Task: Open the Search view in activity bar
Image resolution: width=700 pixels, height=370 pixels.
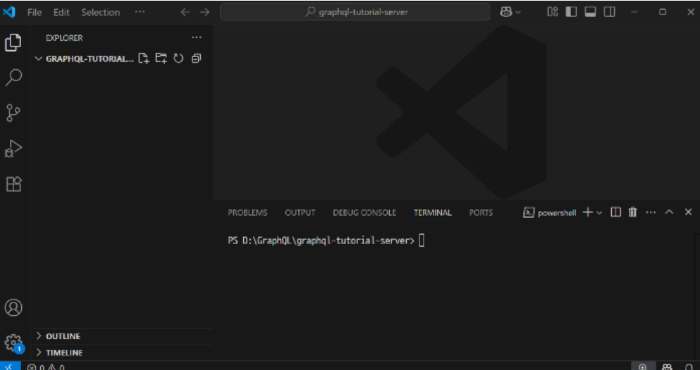Action: tap(13, 77)
